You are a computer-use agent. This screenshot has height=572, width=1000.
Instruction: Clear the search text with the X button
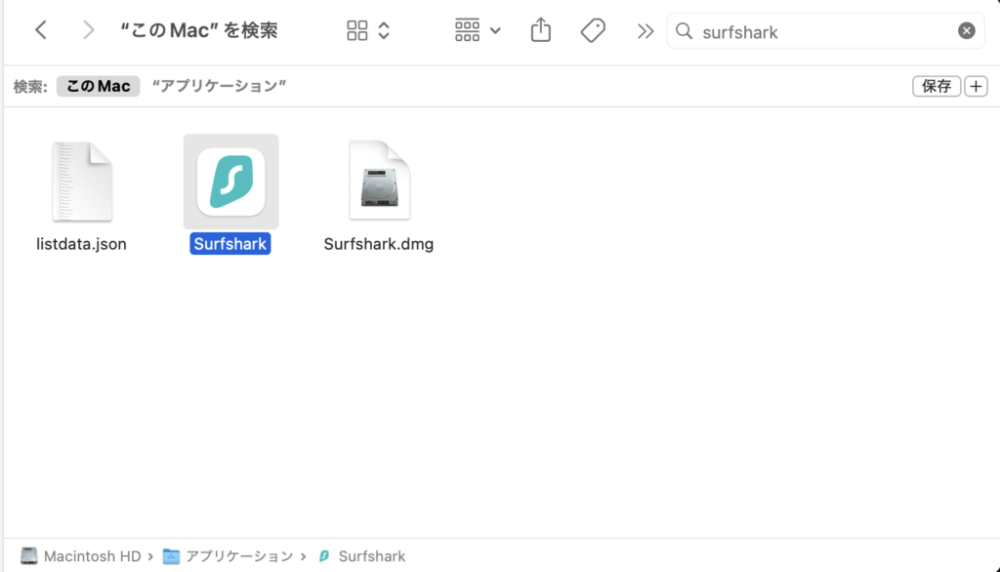[x=966, y=31]
